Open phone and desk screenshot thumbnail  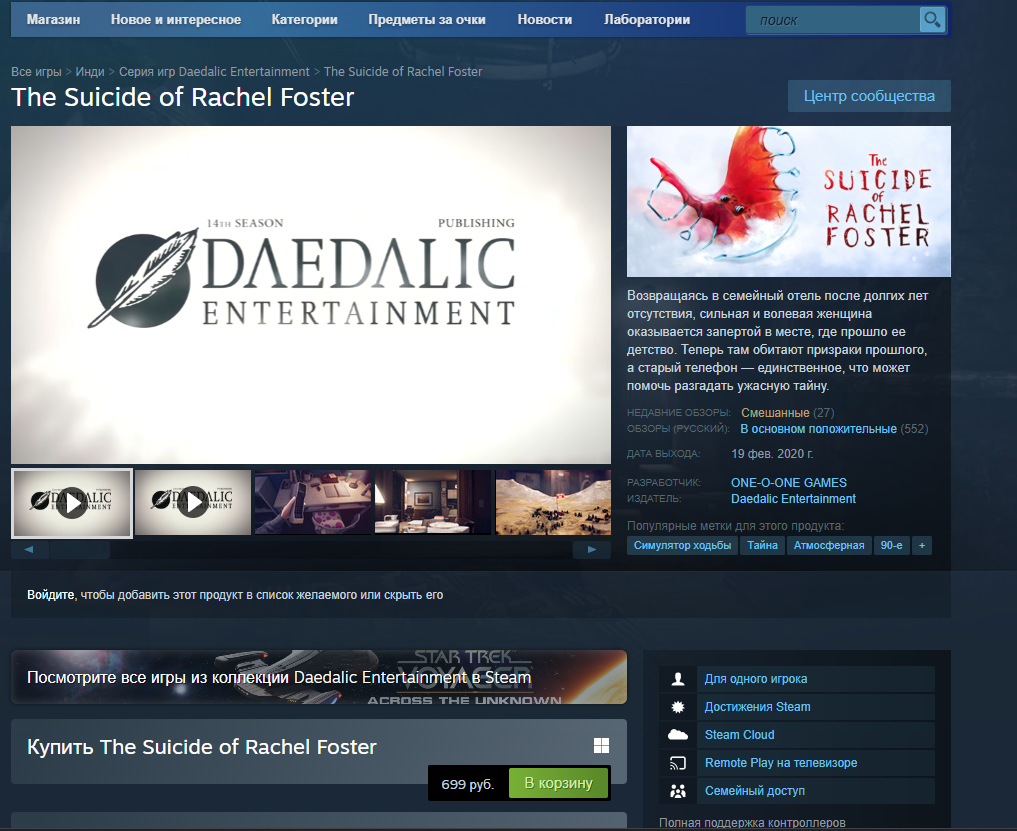(x=313, y=503)
